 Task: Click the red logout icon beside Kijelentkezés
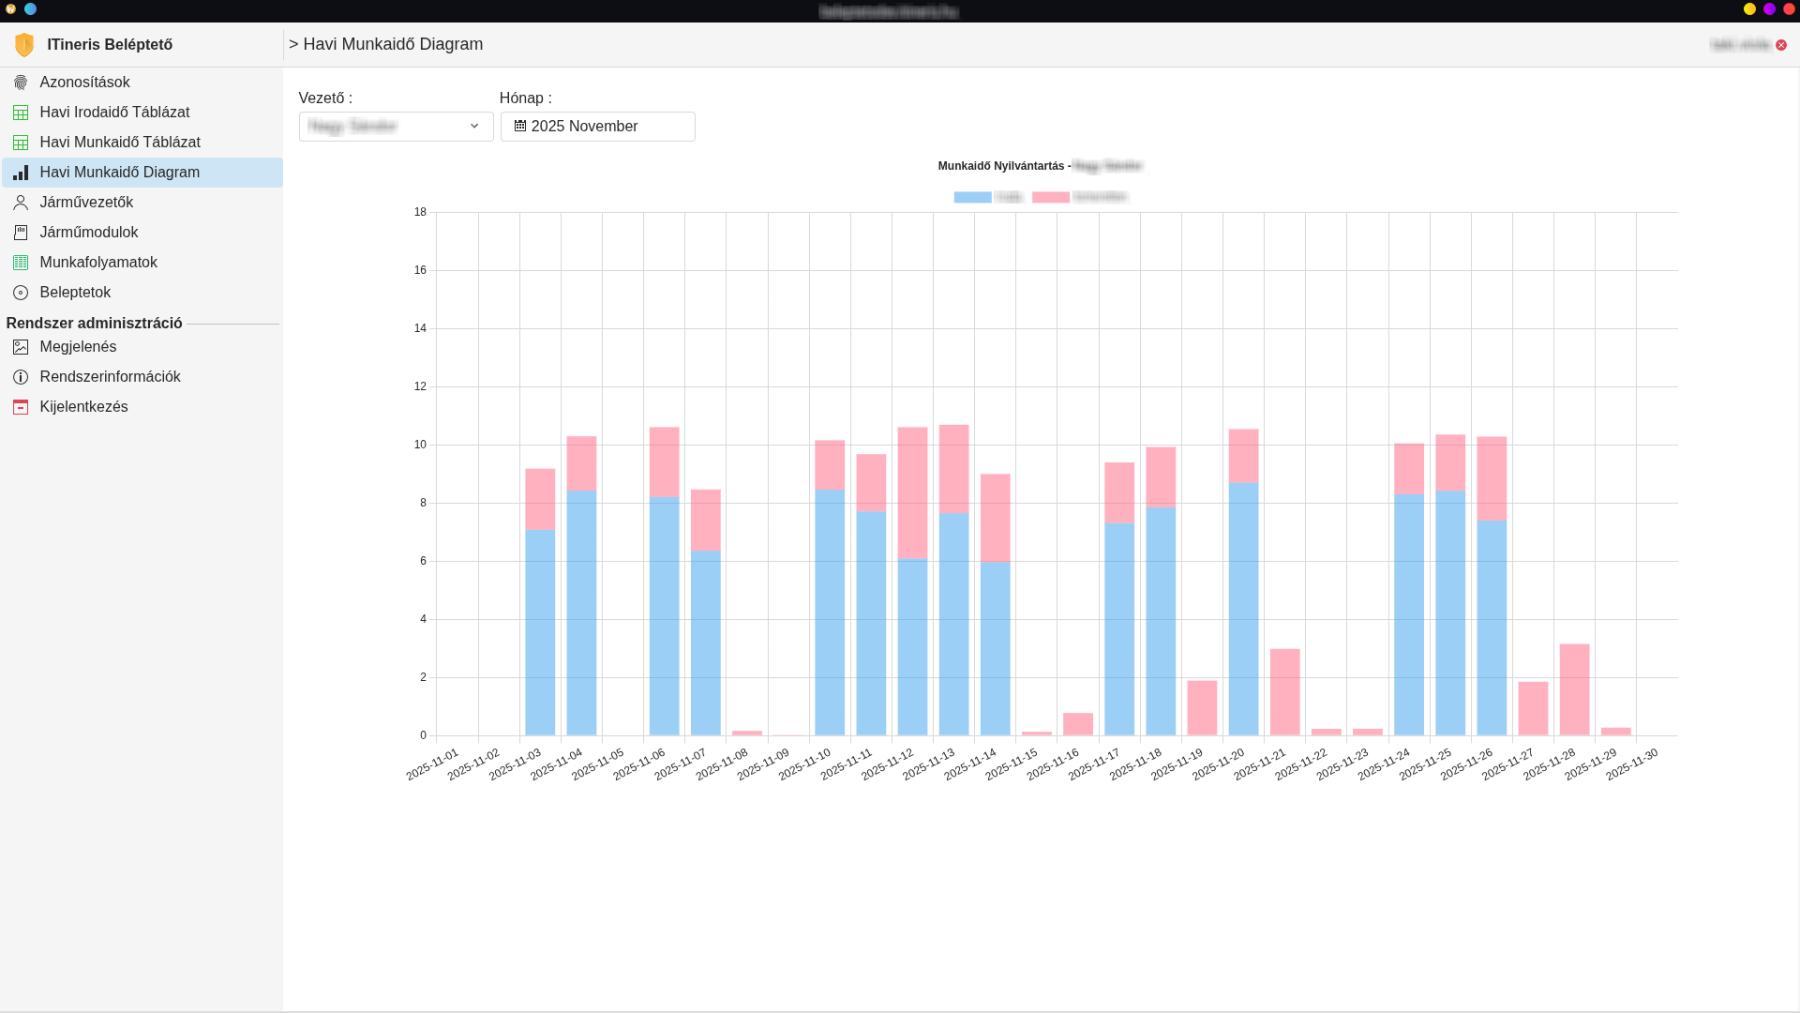pos(20,407)
